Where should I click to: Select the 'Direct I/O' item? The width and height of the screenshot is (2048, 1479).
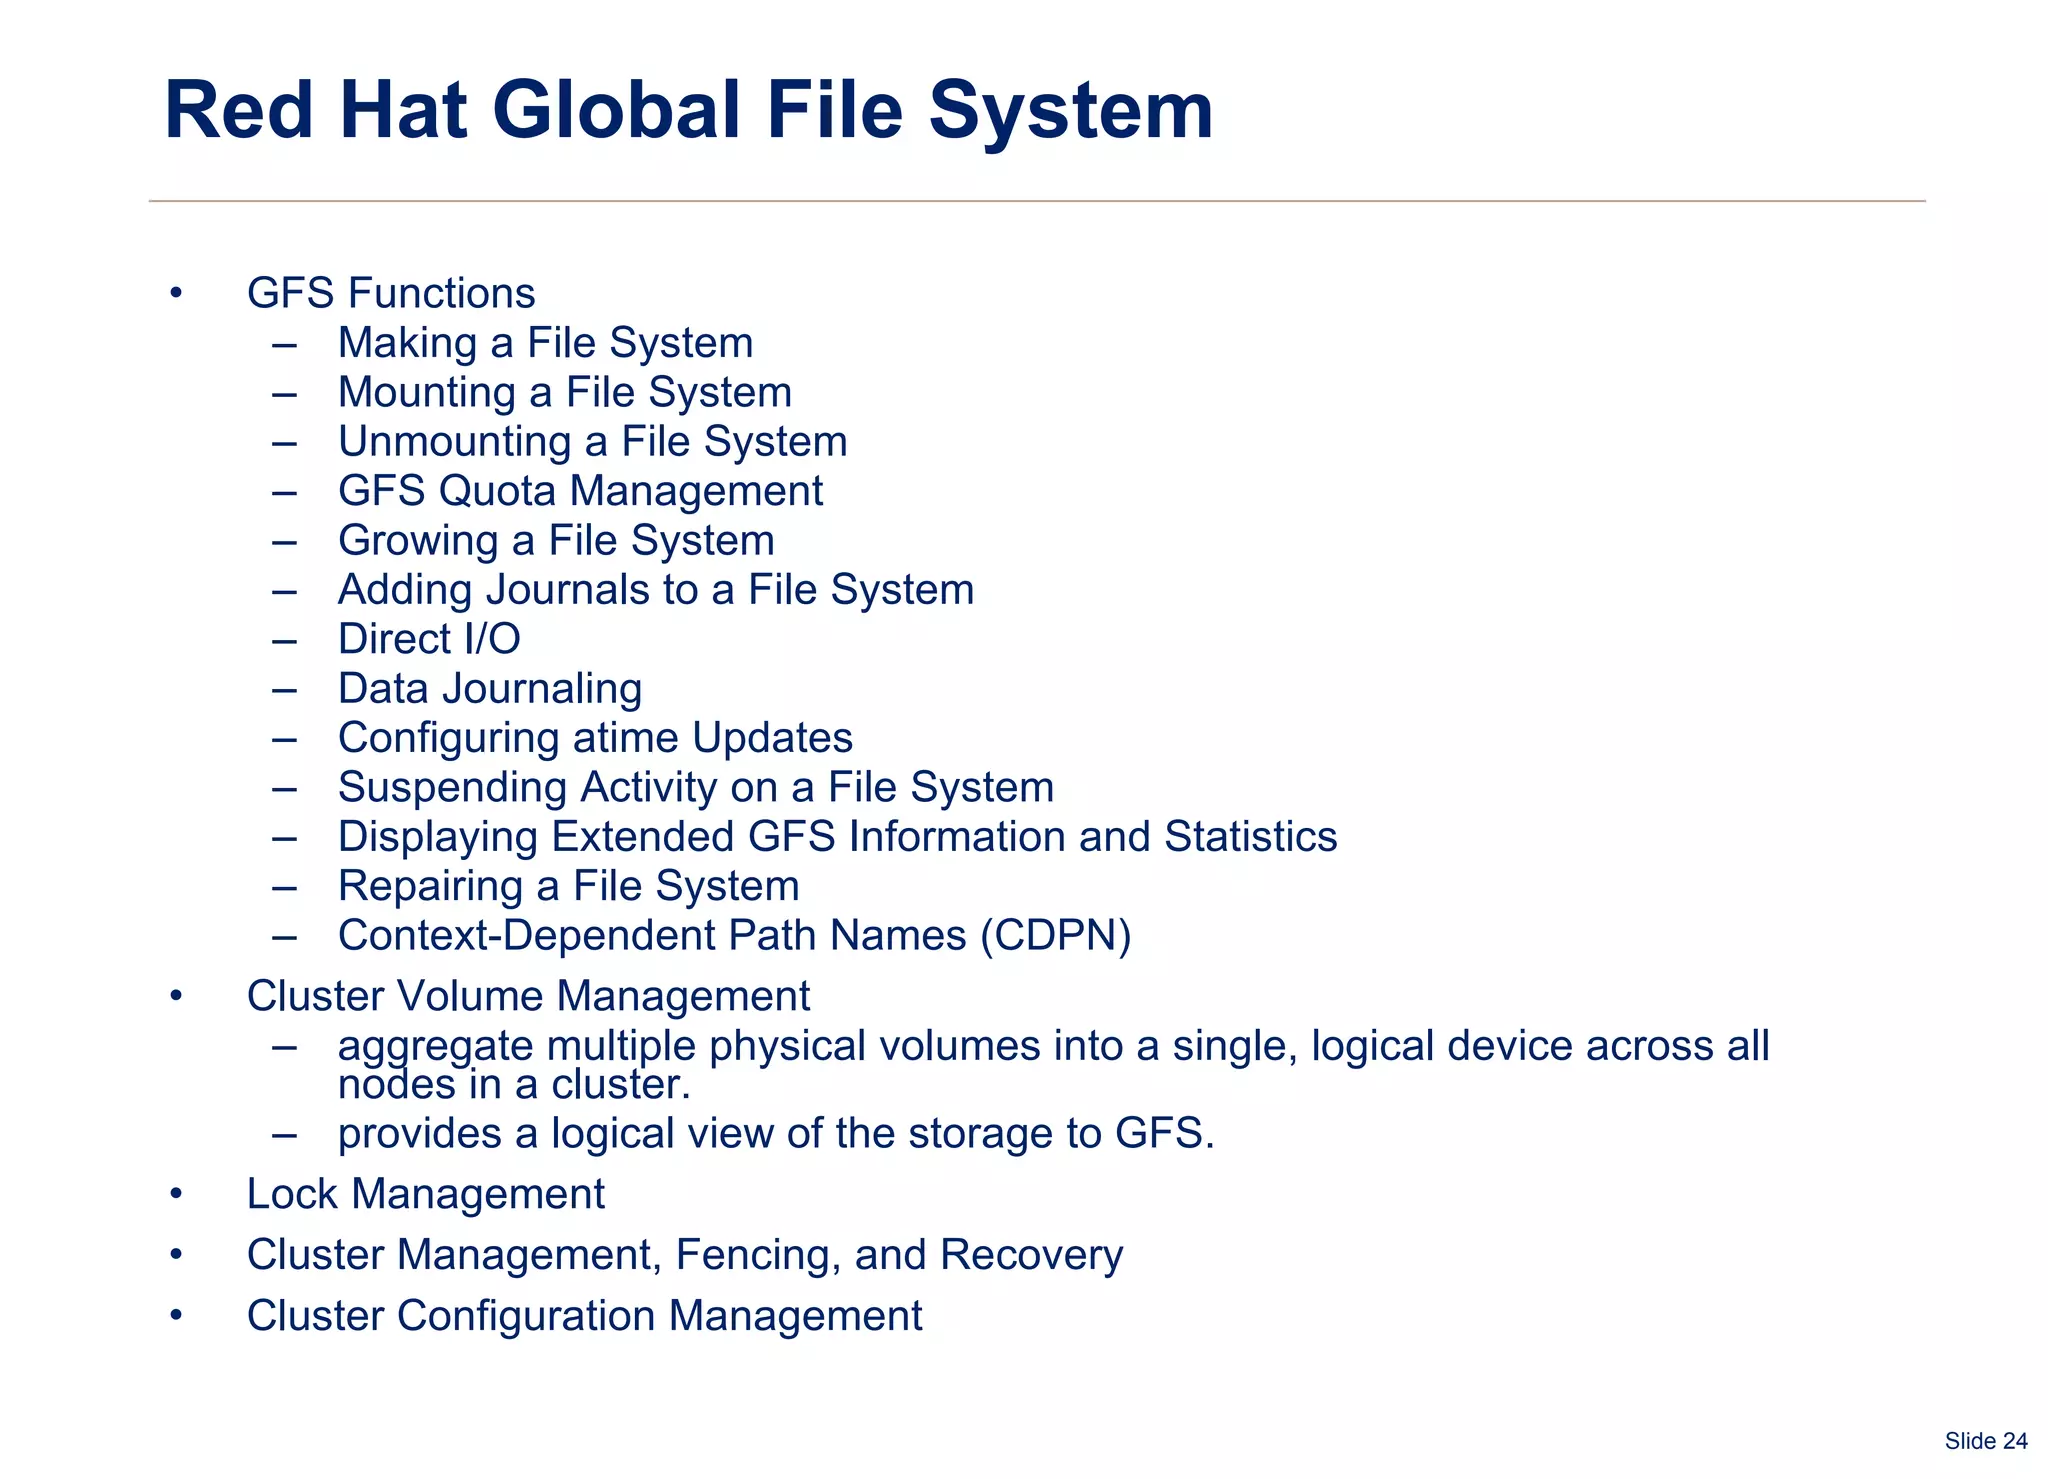click(429, 639)
